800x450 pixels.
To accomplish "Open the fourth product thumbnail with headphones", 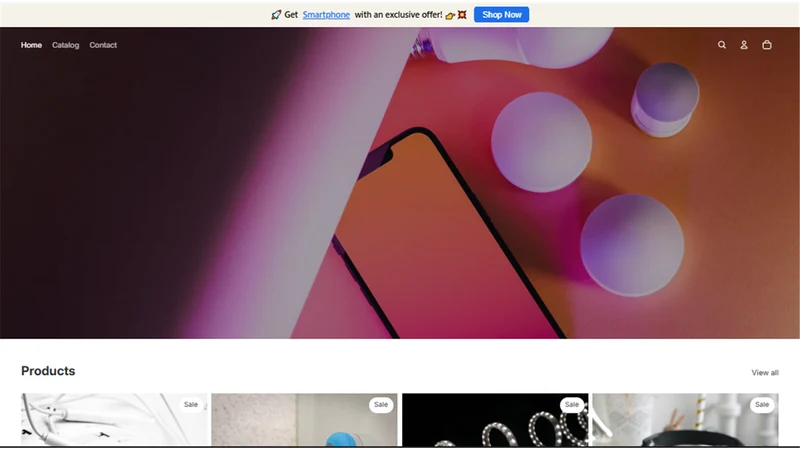I will click(x=685, y=419).
